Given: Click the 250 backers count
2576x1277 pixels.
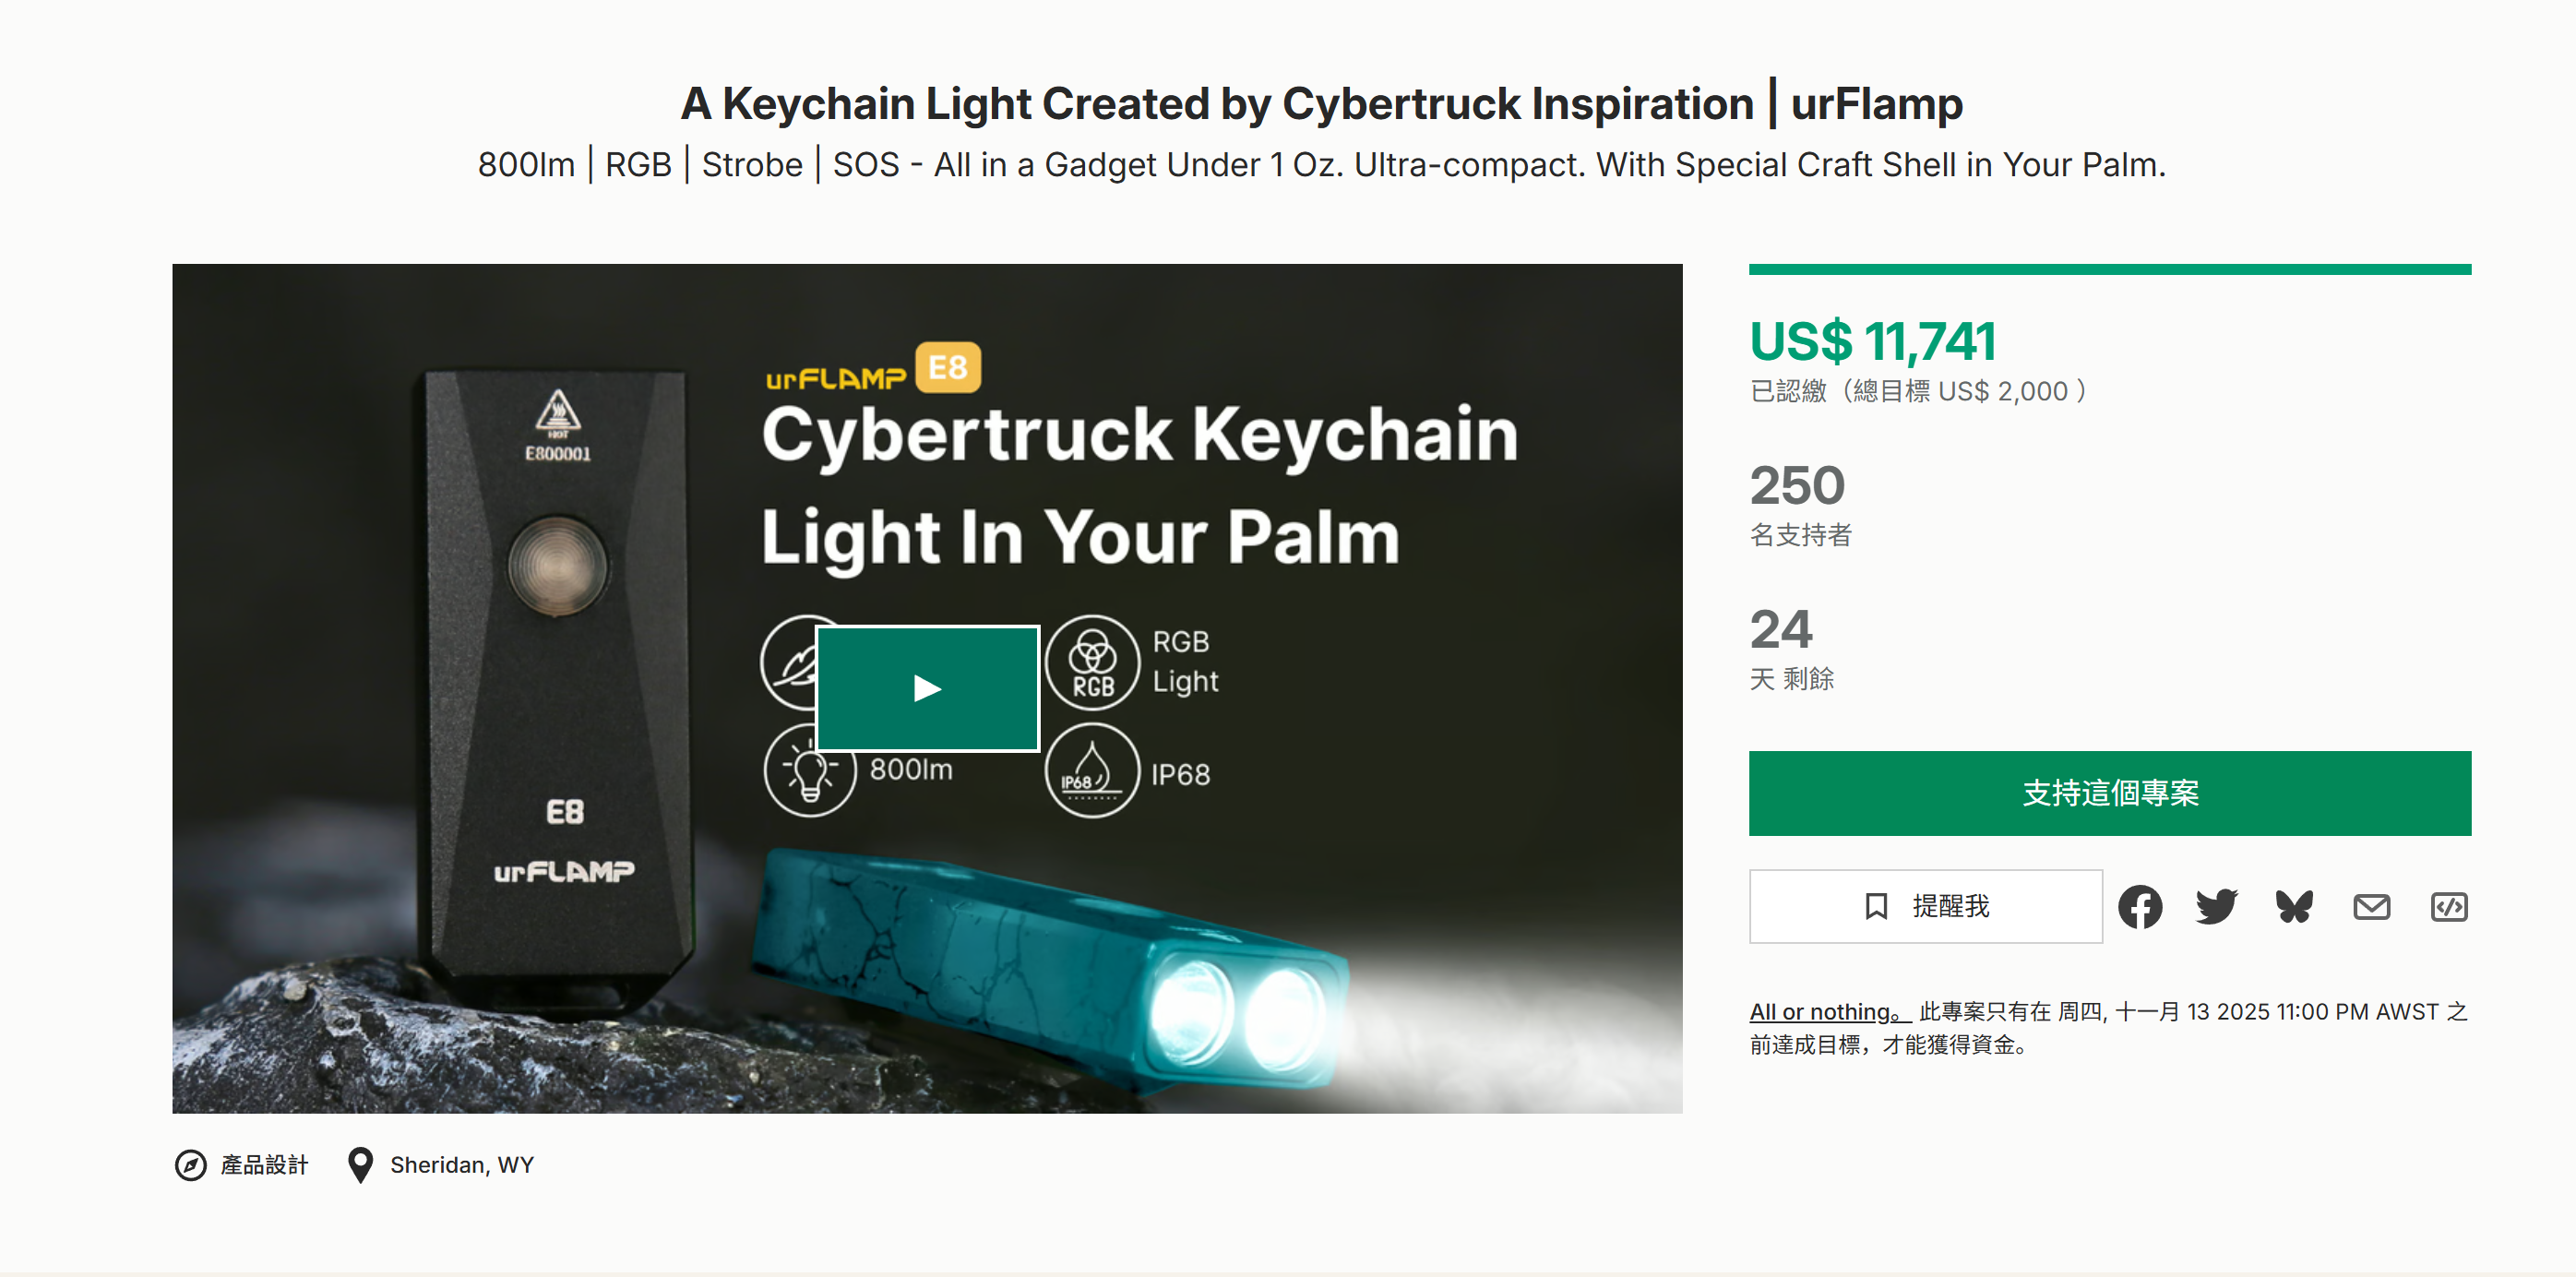Looking at the screenshot, I should click(1797, 486).
